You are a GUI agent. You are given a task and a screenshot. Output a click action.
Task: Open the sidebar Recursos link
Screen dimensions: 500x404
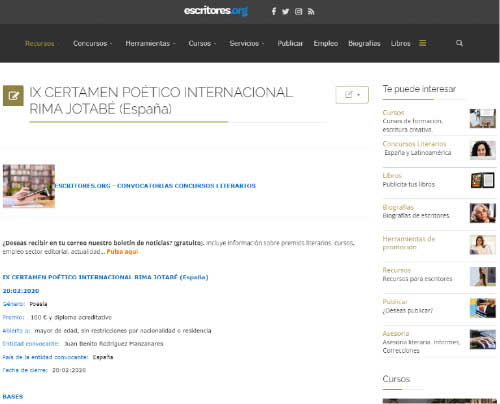(397, 270)
